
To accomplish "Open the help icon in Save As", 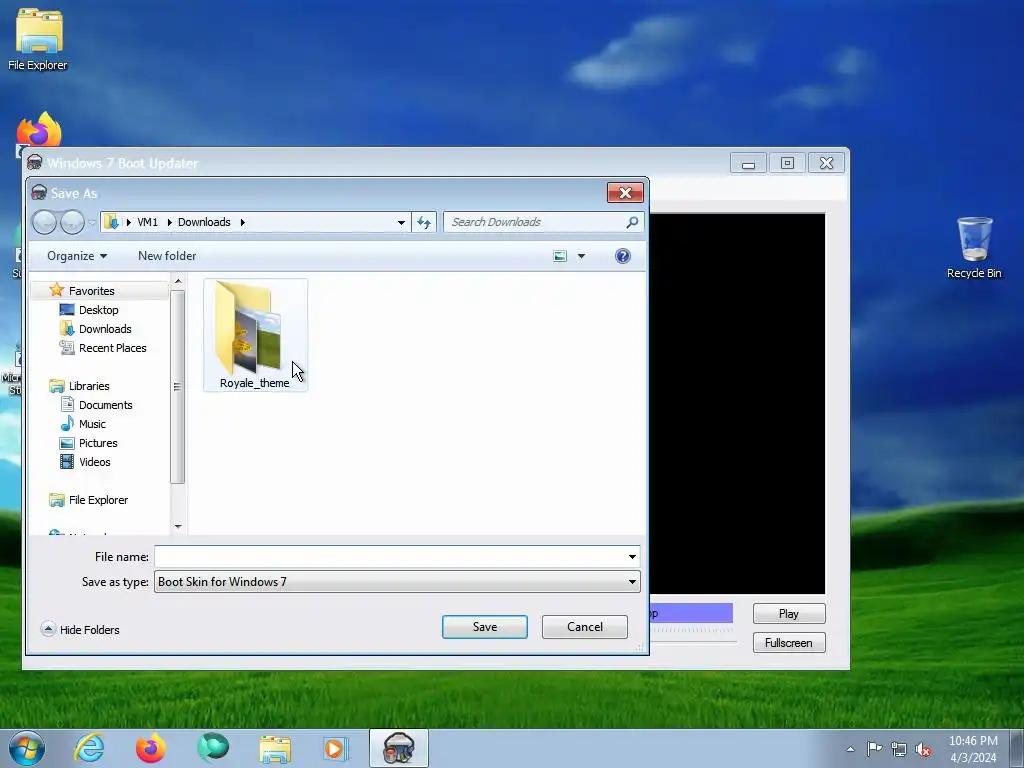I will coord(622,256).
